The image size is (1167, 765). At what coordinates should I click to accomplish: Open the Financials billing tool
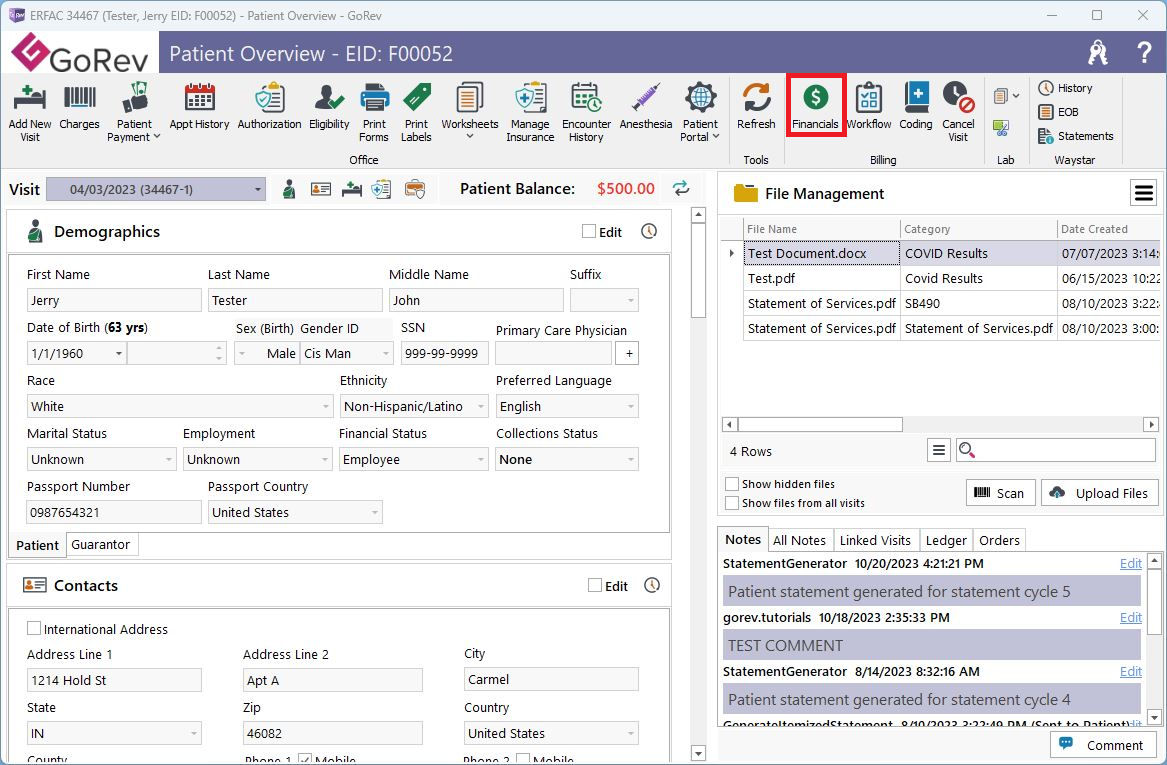[815, 105]
